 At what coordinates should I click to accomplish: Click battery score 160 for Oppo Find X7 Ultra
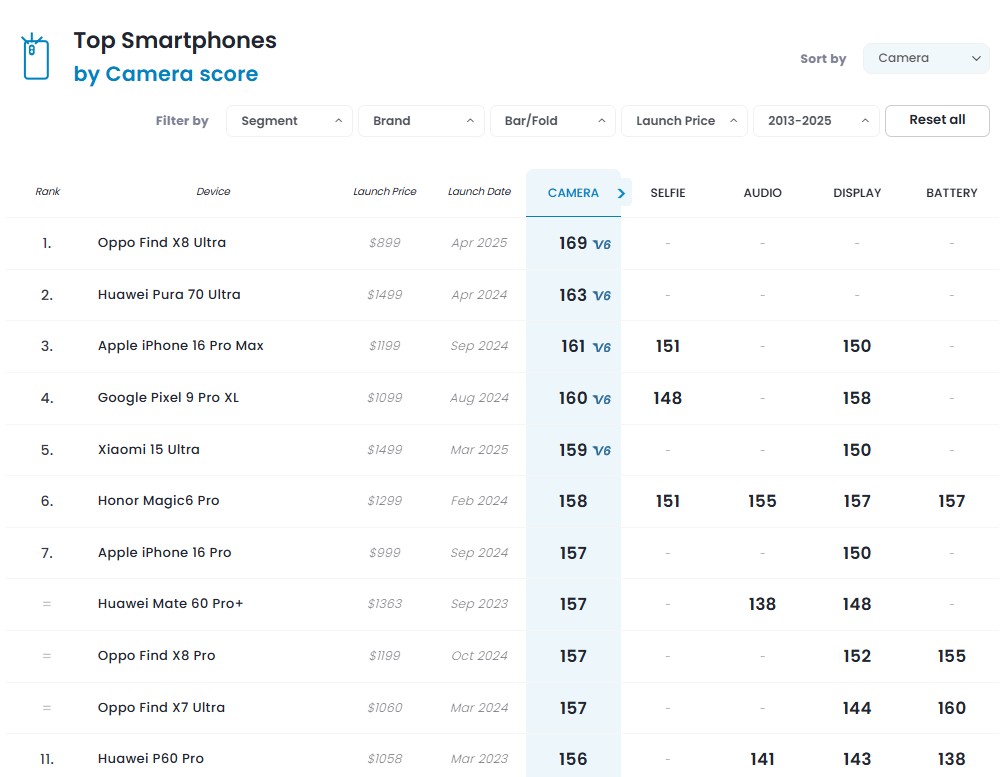(x=951, y=708)
